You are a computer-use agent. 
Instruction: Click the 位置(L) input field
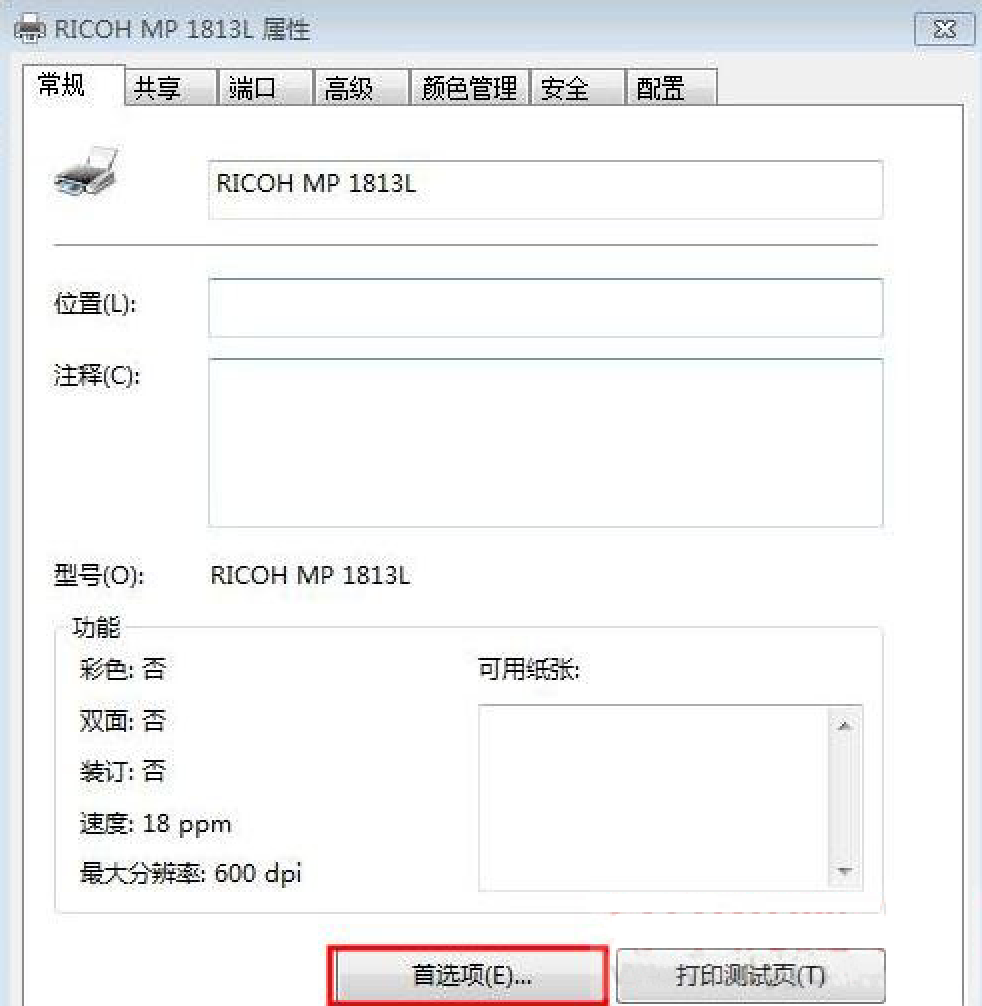pyautogui.click(x=545, y=307)
